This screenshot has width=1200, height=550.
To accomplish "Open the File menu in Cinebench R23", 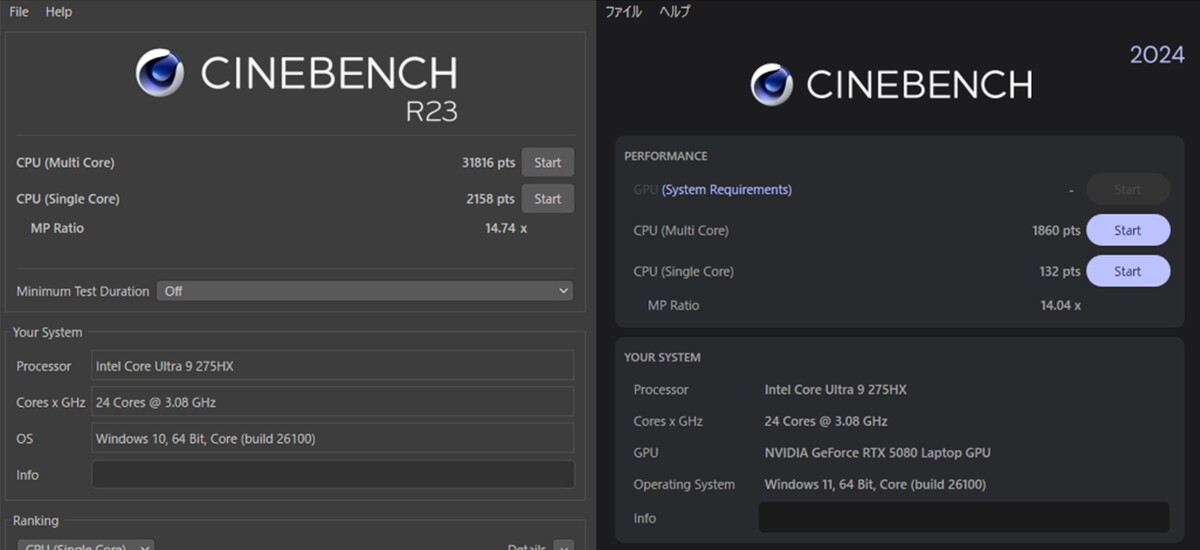I will pos(19,12).
